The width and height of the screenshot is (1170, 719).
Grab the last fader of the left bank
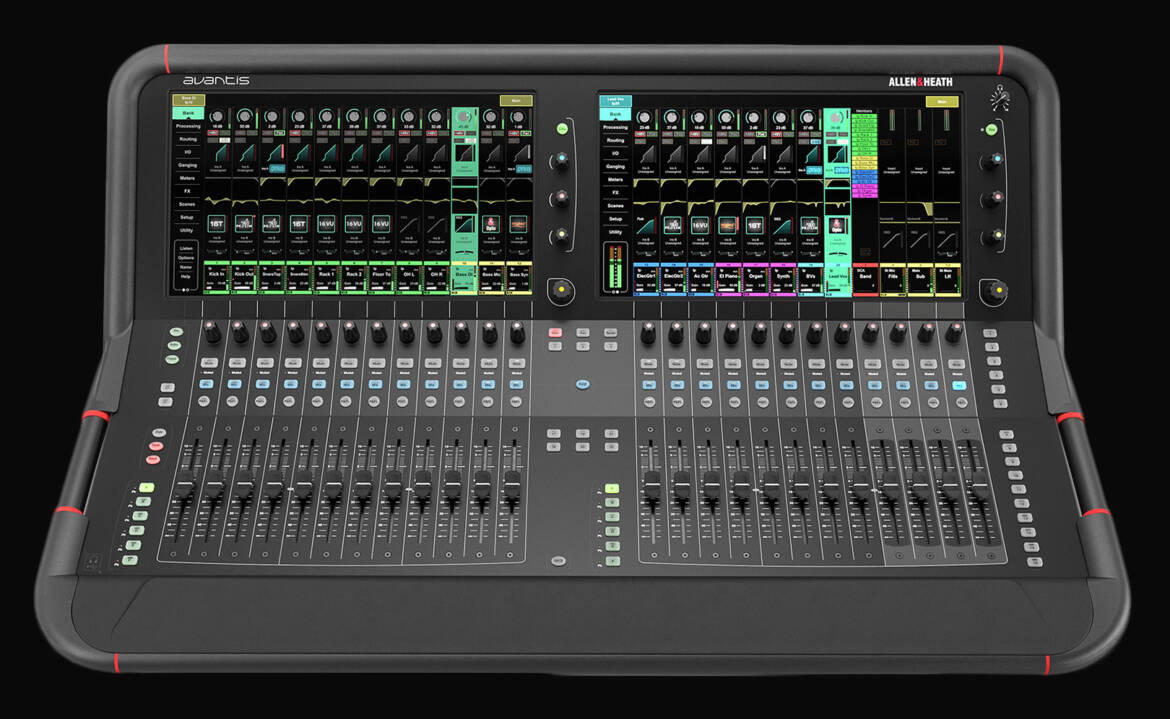[512, 485]
